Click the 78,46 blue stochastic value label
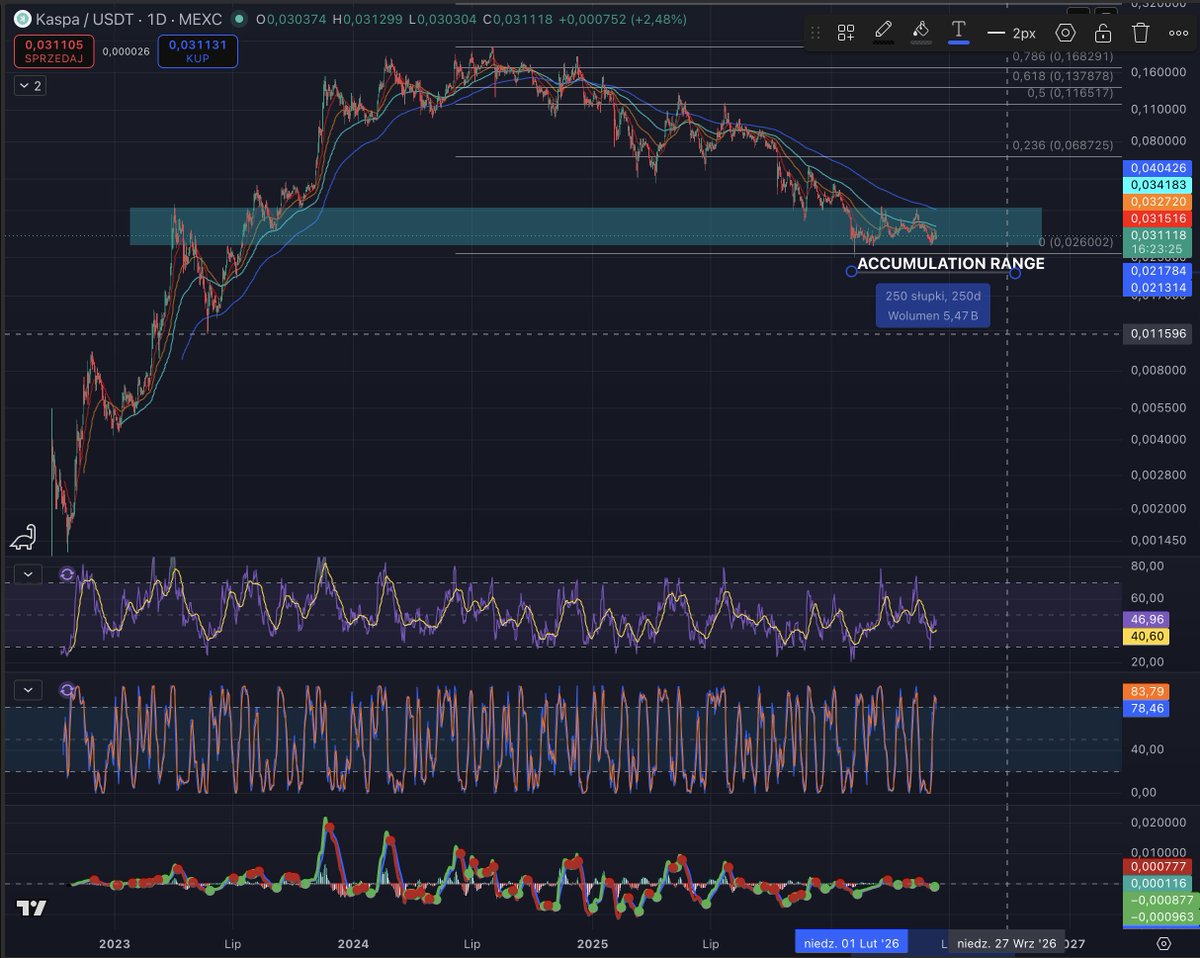The width and height of the screenshot is (1200, 958). (x=1144, y=707)
